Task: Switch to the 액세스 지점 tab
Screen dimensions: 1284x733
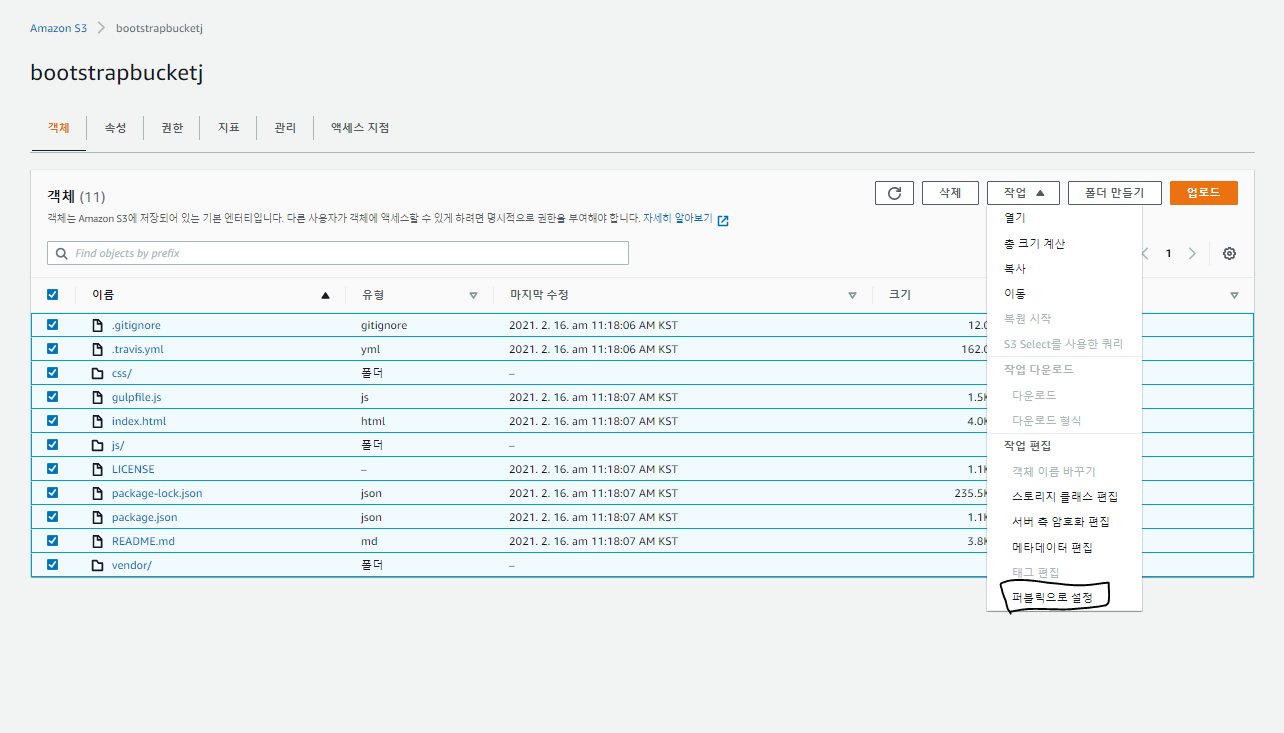Action: click(x=360, y=128)
